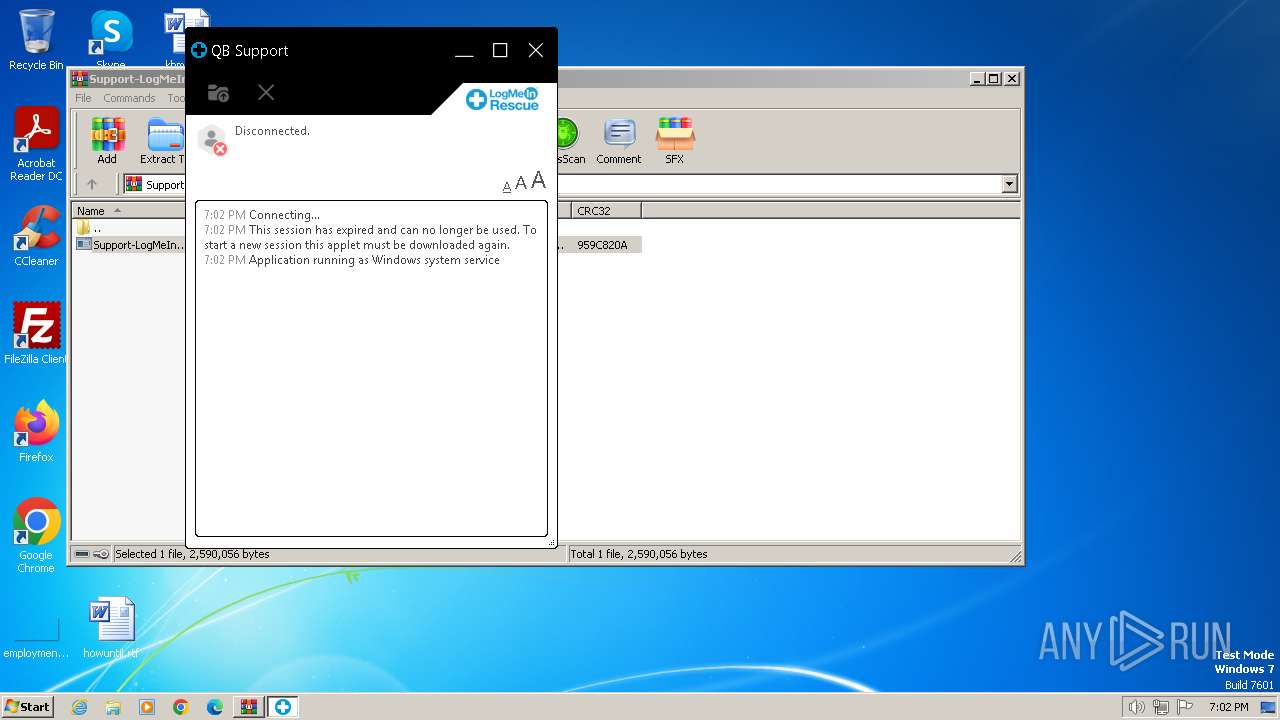Sort by the CRC32 column header
Screen dimensions: 1280x720
606,211
